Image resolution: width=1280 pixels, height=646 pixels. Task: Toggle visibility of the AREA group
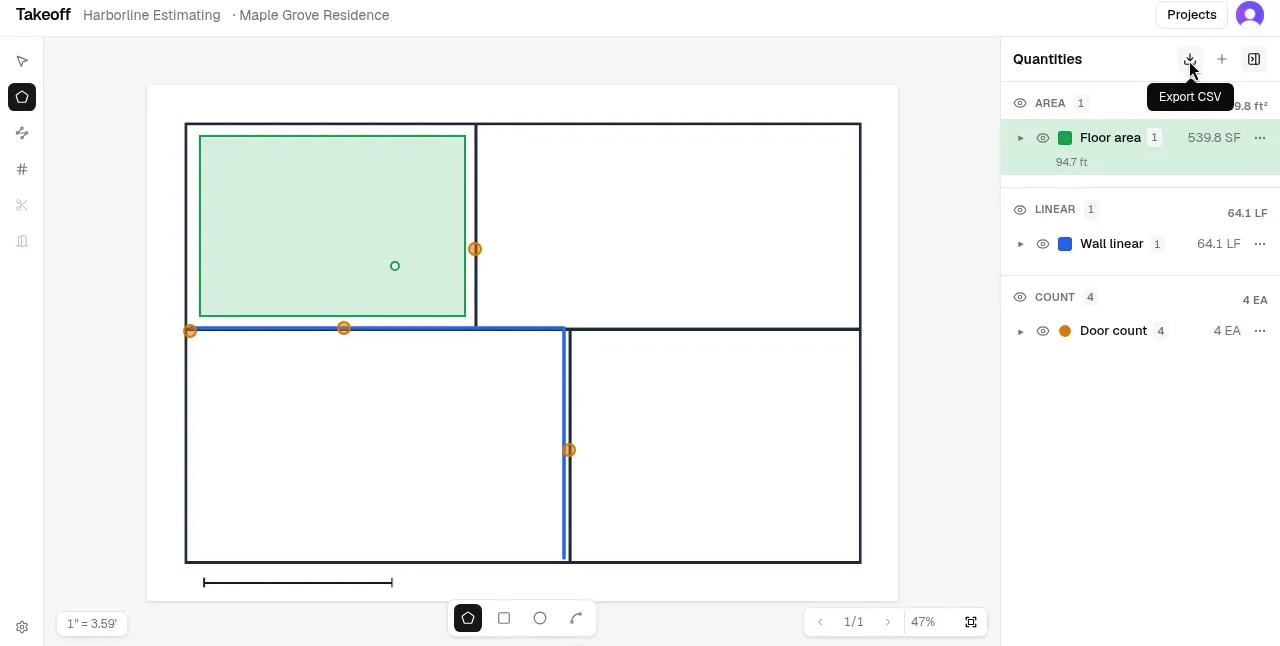tap(1020, 103)
